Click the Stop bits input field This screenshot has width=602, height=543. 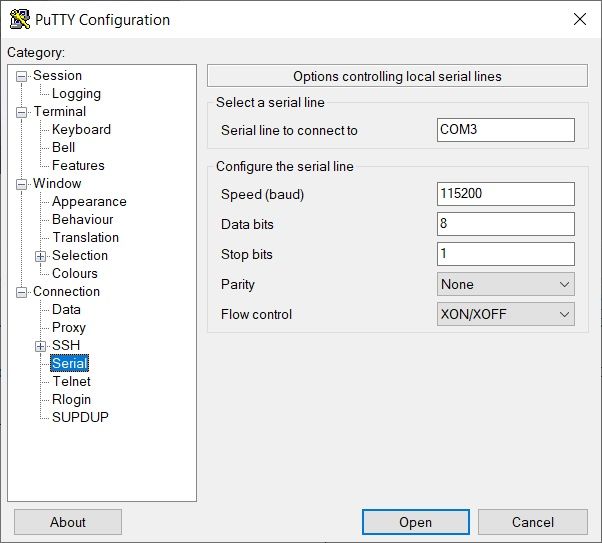pyautogui.click(x=506, y=254)
